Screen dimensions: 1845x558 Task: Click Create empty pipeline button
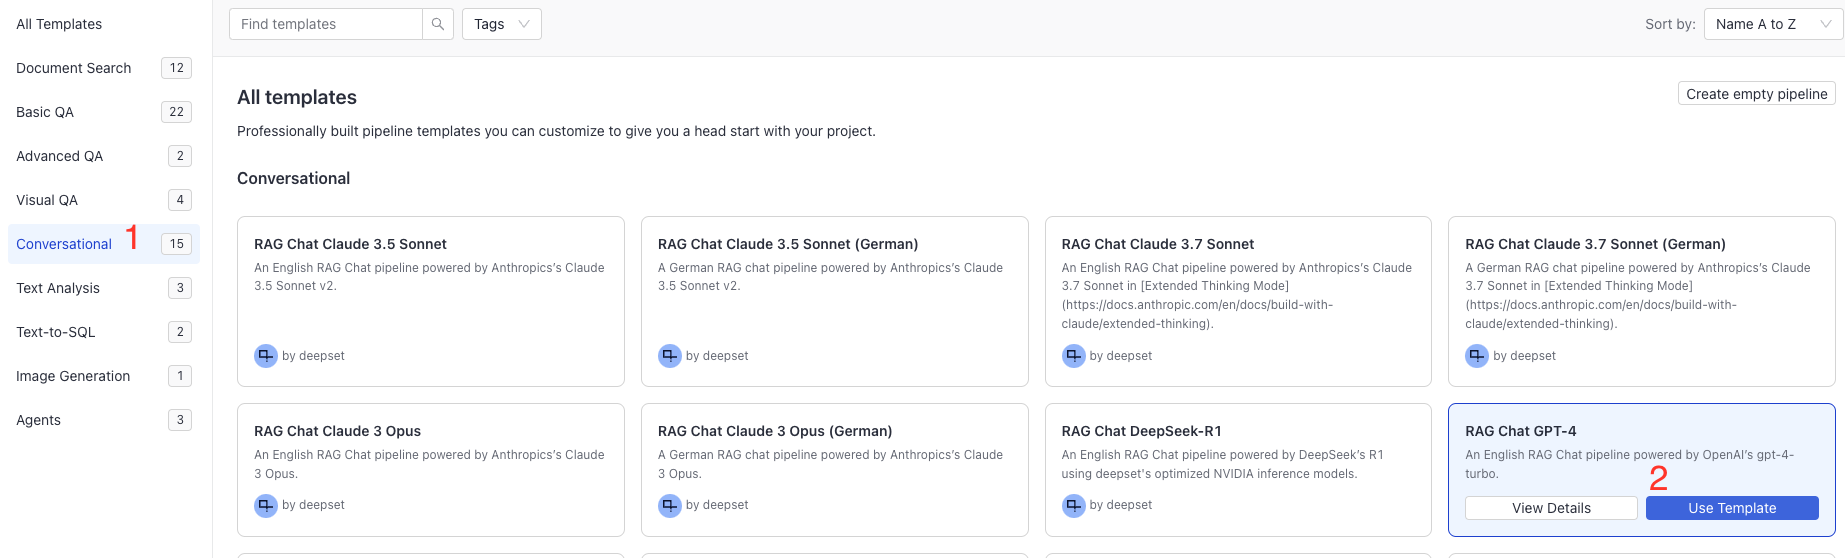point(1756,94)
